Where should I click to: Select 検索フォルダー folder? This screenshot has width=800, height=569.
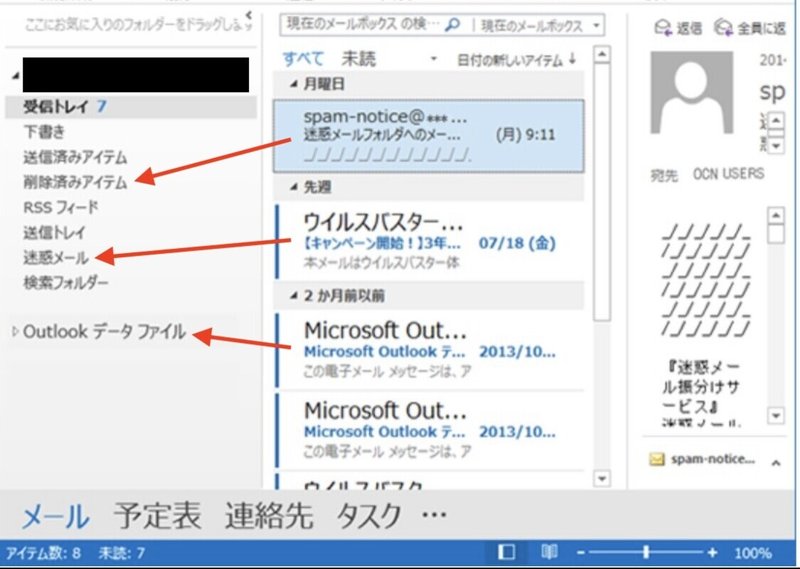[66, 283]
